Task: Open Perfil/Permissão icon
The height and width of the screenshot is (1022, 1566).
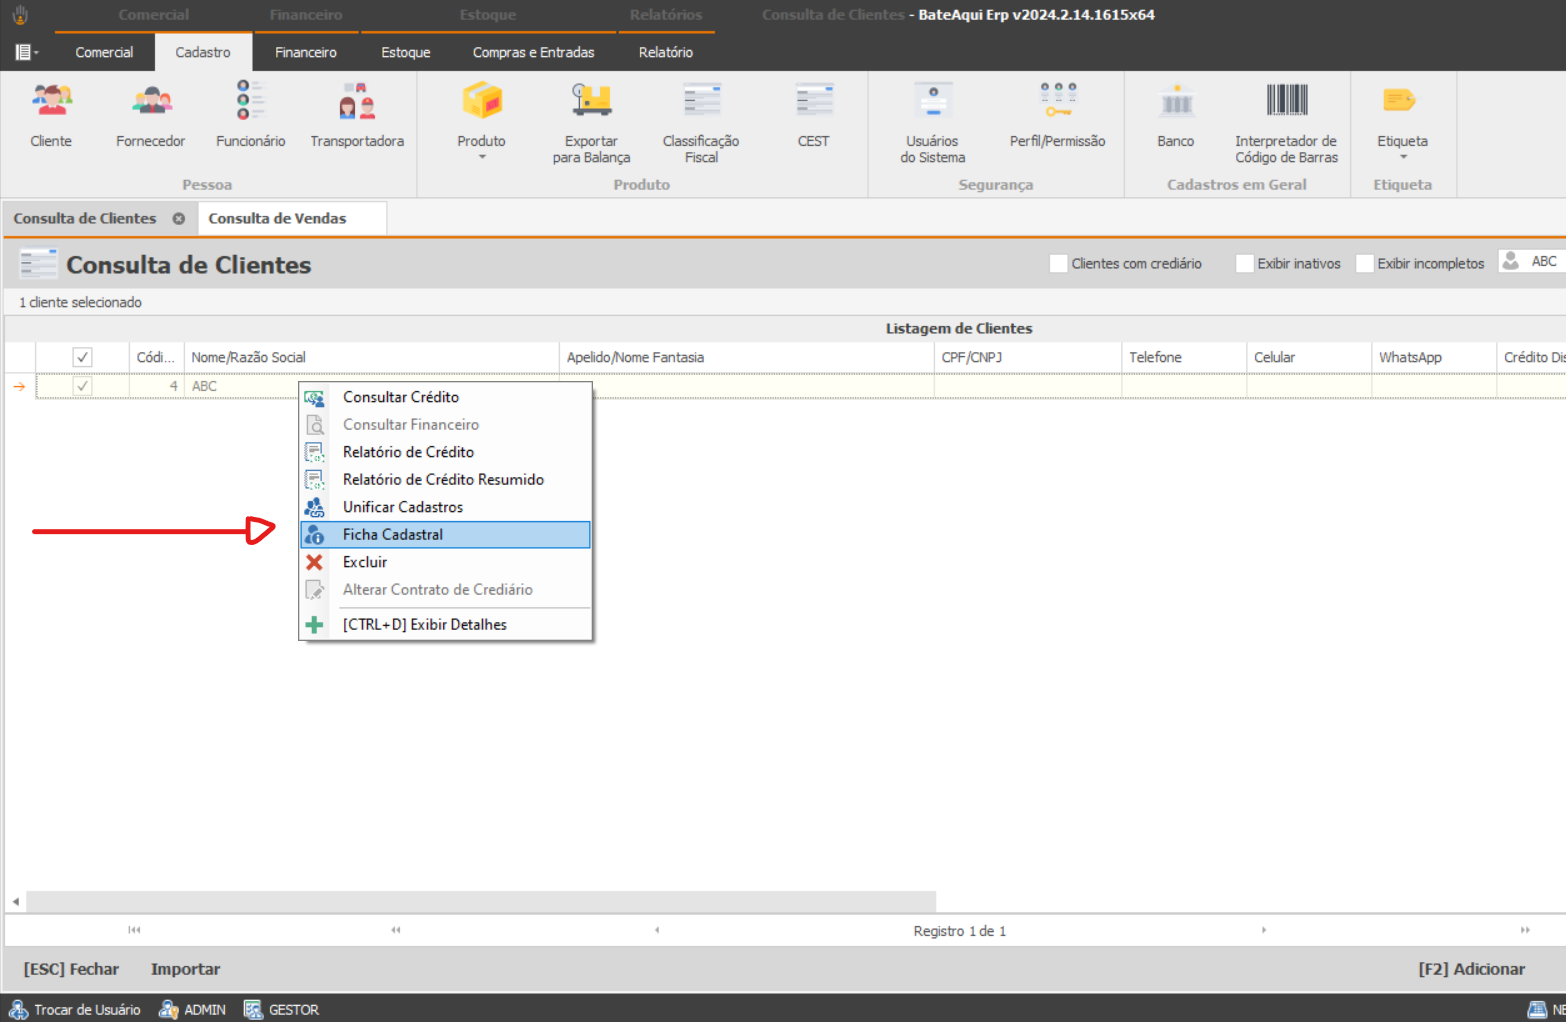Action: click(x=1058, y=100)
